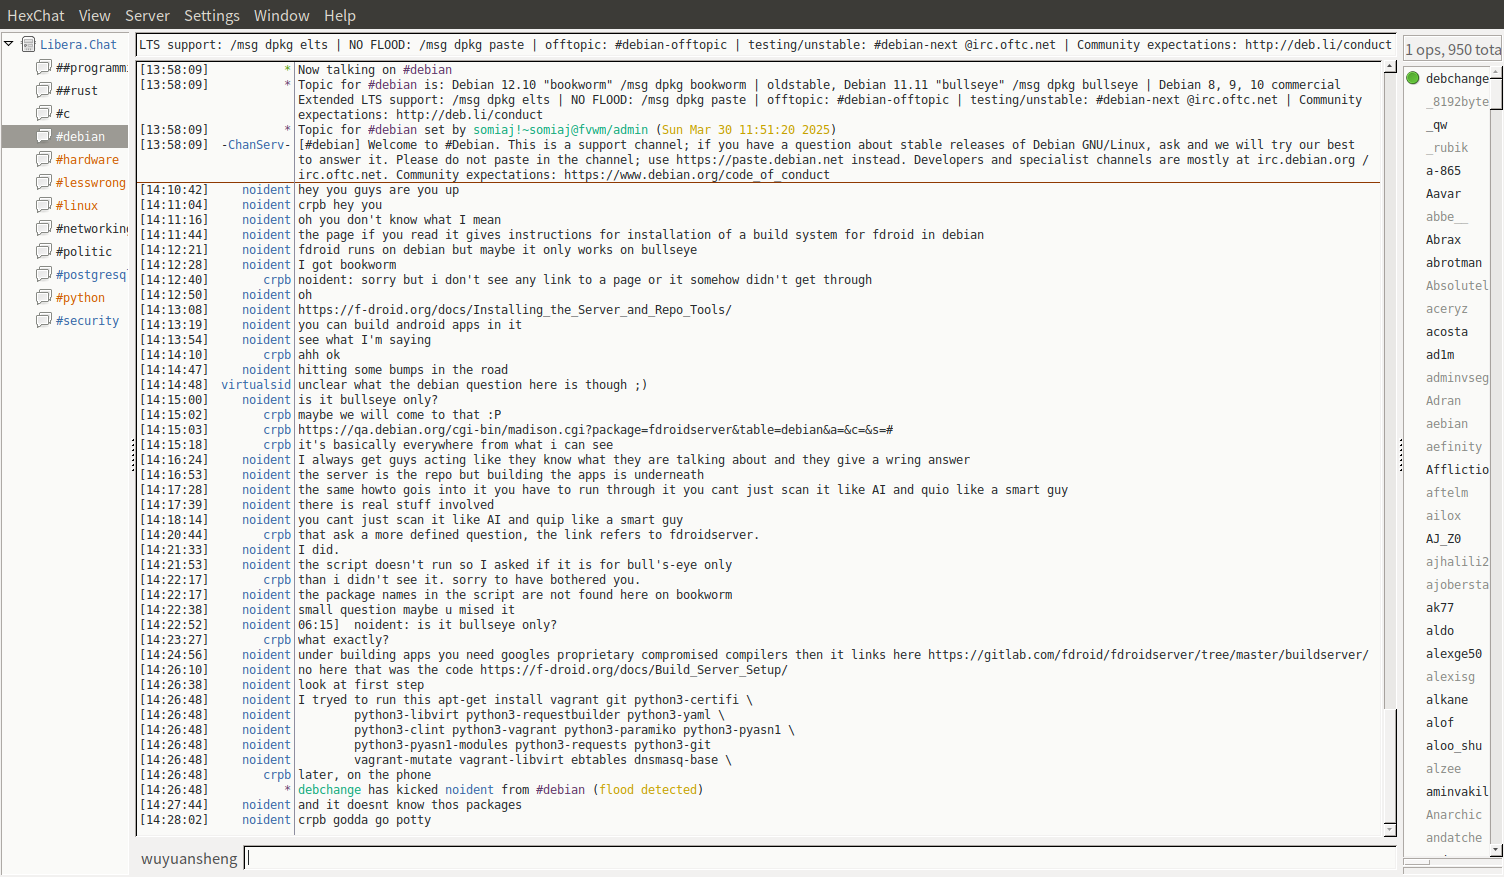Select user aloo_shu in the user list
This screenshot has width=1504, height=877.
point(1454,746)
